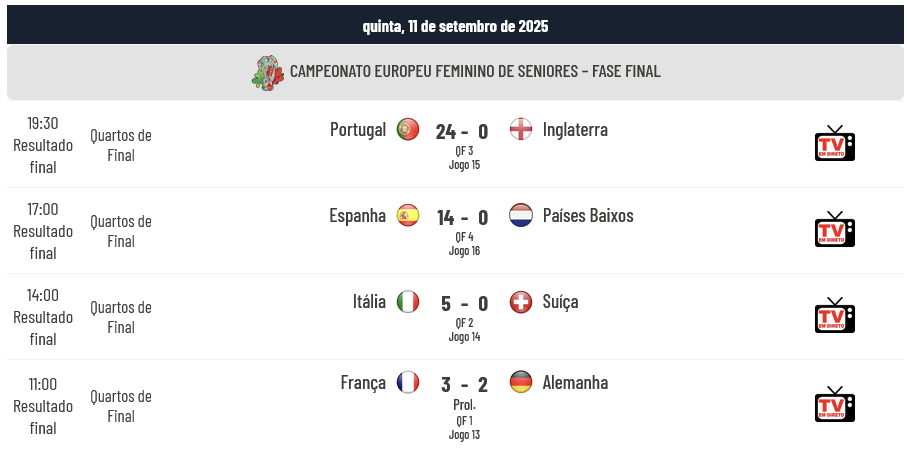Open TV em direto for Espanha vs Países Baixos

[x=834, y=229]
